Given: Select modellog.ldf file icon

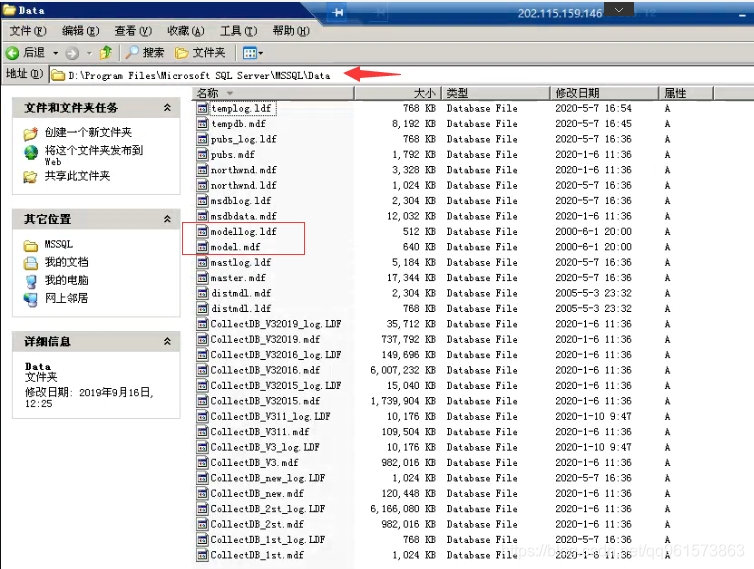Looking at the screenshot, I should pyautogui.click(x=202, y=231).
